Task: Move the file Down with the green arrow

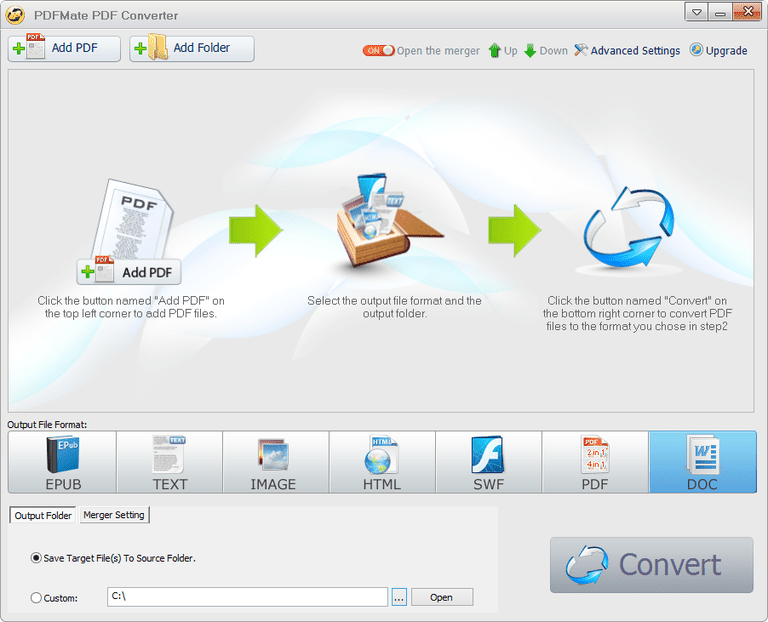Action: click(x=546, y=50)
